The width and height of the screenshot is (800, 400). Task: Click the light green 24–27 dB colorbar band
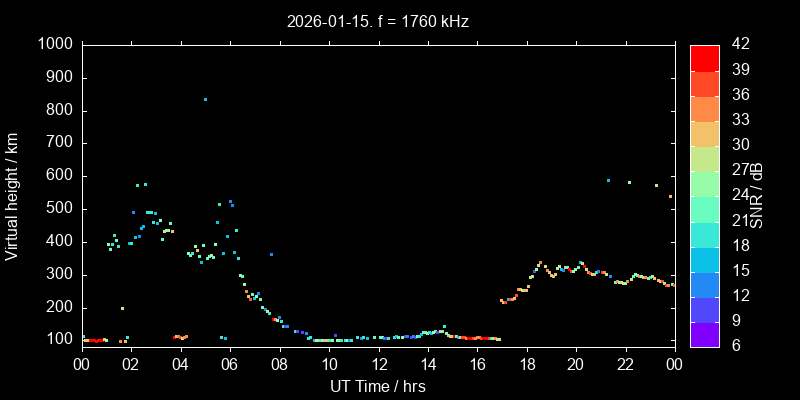tap(704, 184)
